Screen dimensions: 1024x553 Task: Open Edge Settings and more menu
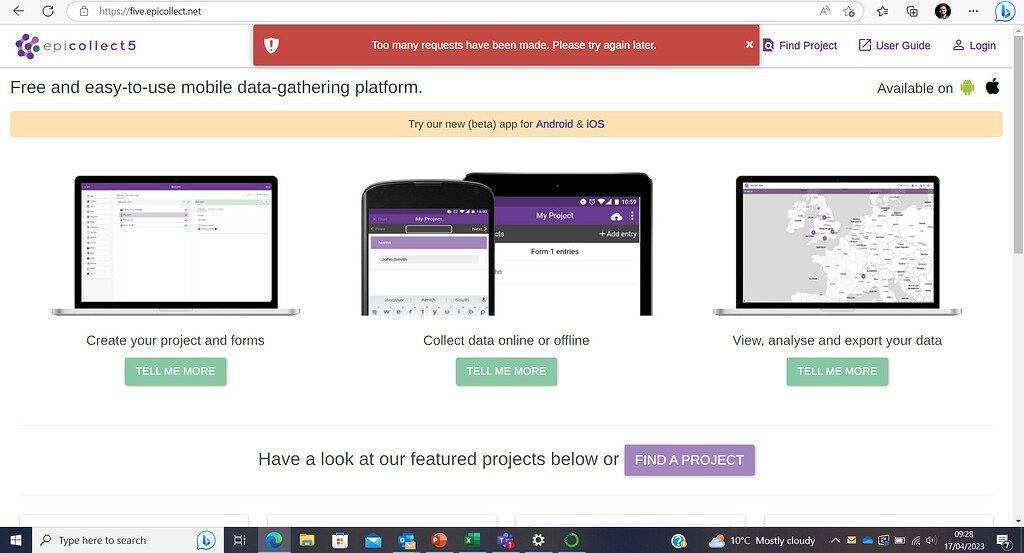click(974, 11)
